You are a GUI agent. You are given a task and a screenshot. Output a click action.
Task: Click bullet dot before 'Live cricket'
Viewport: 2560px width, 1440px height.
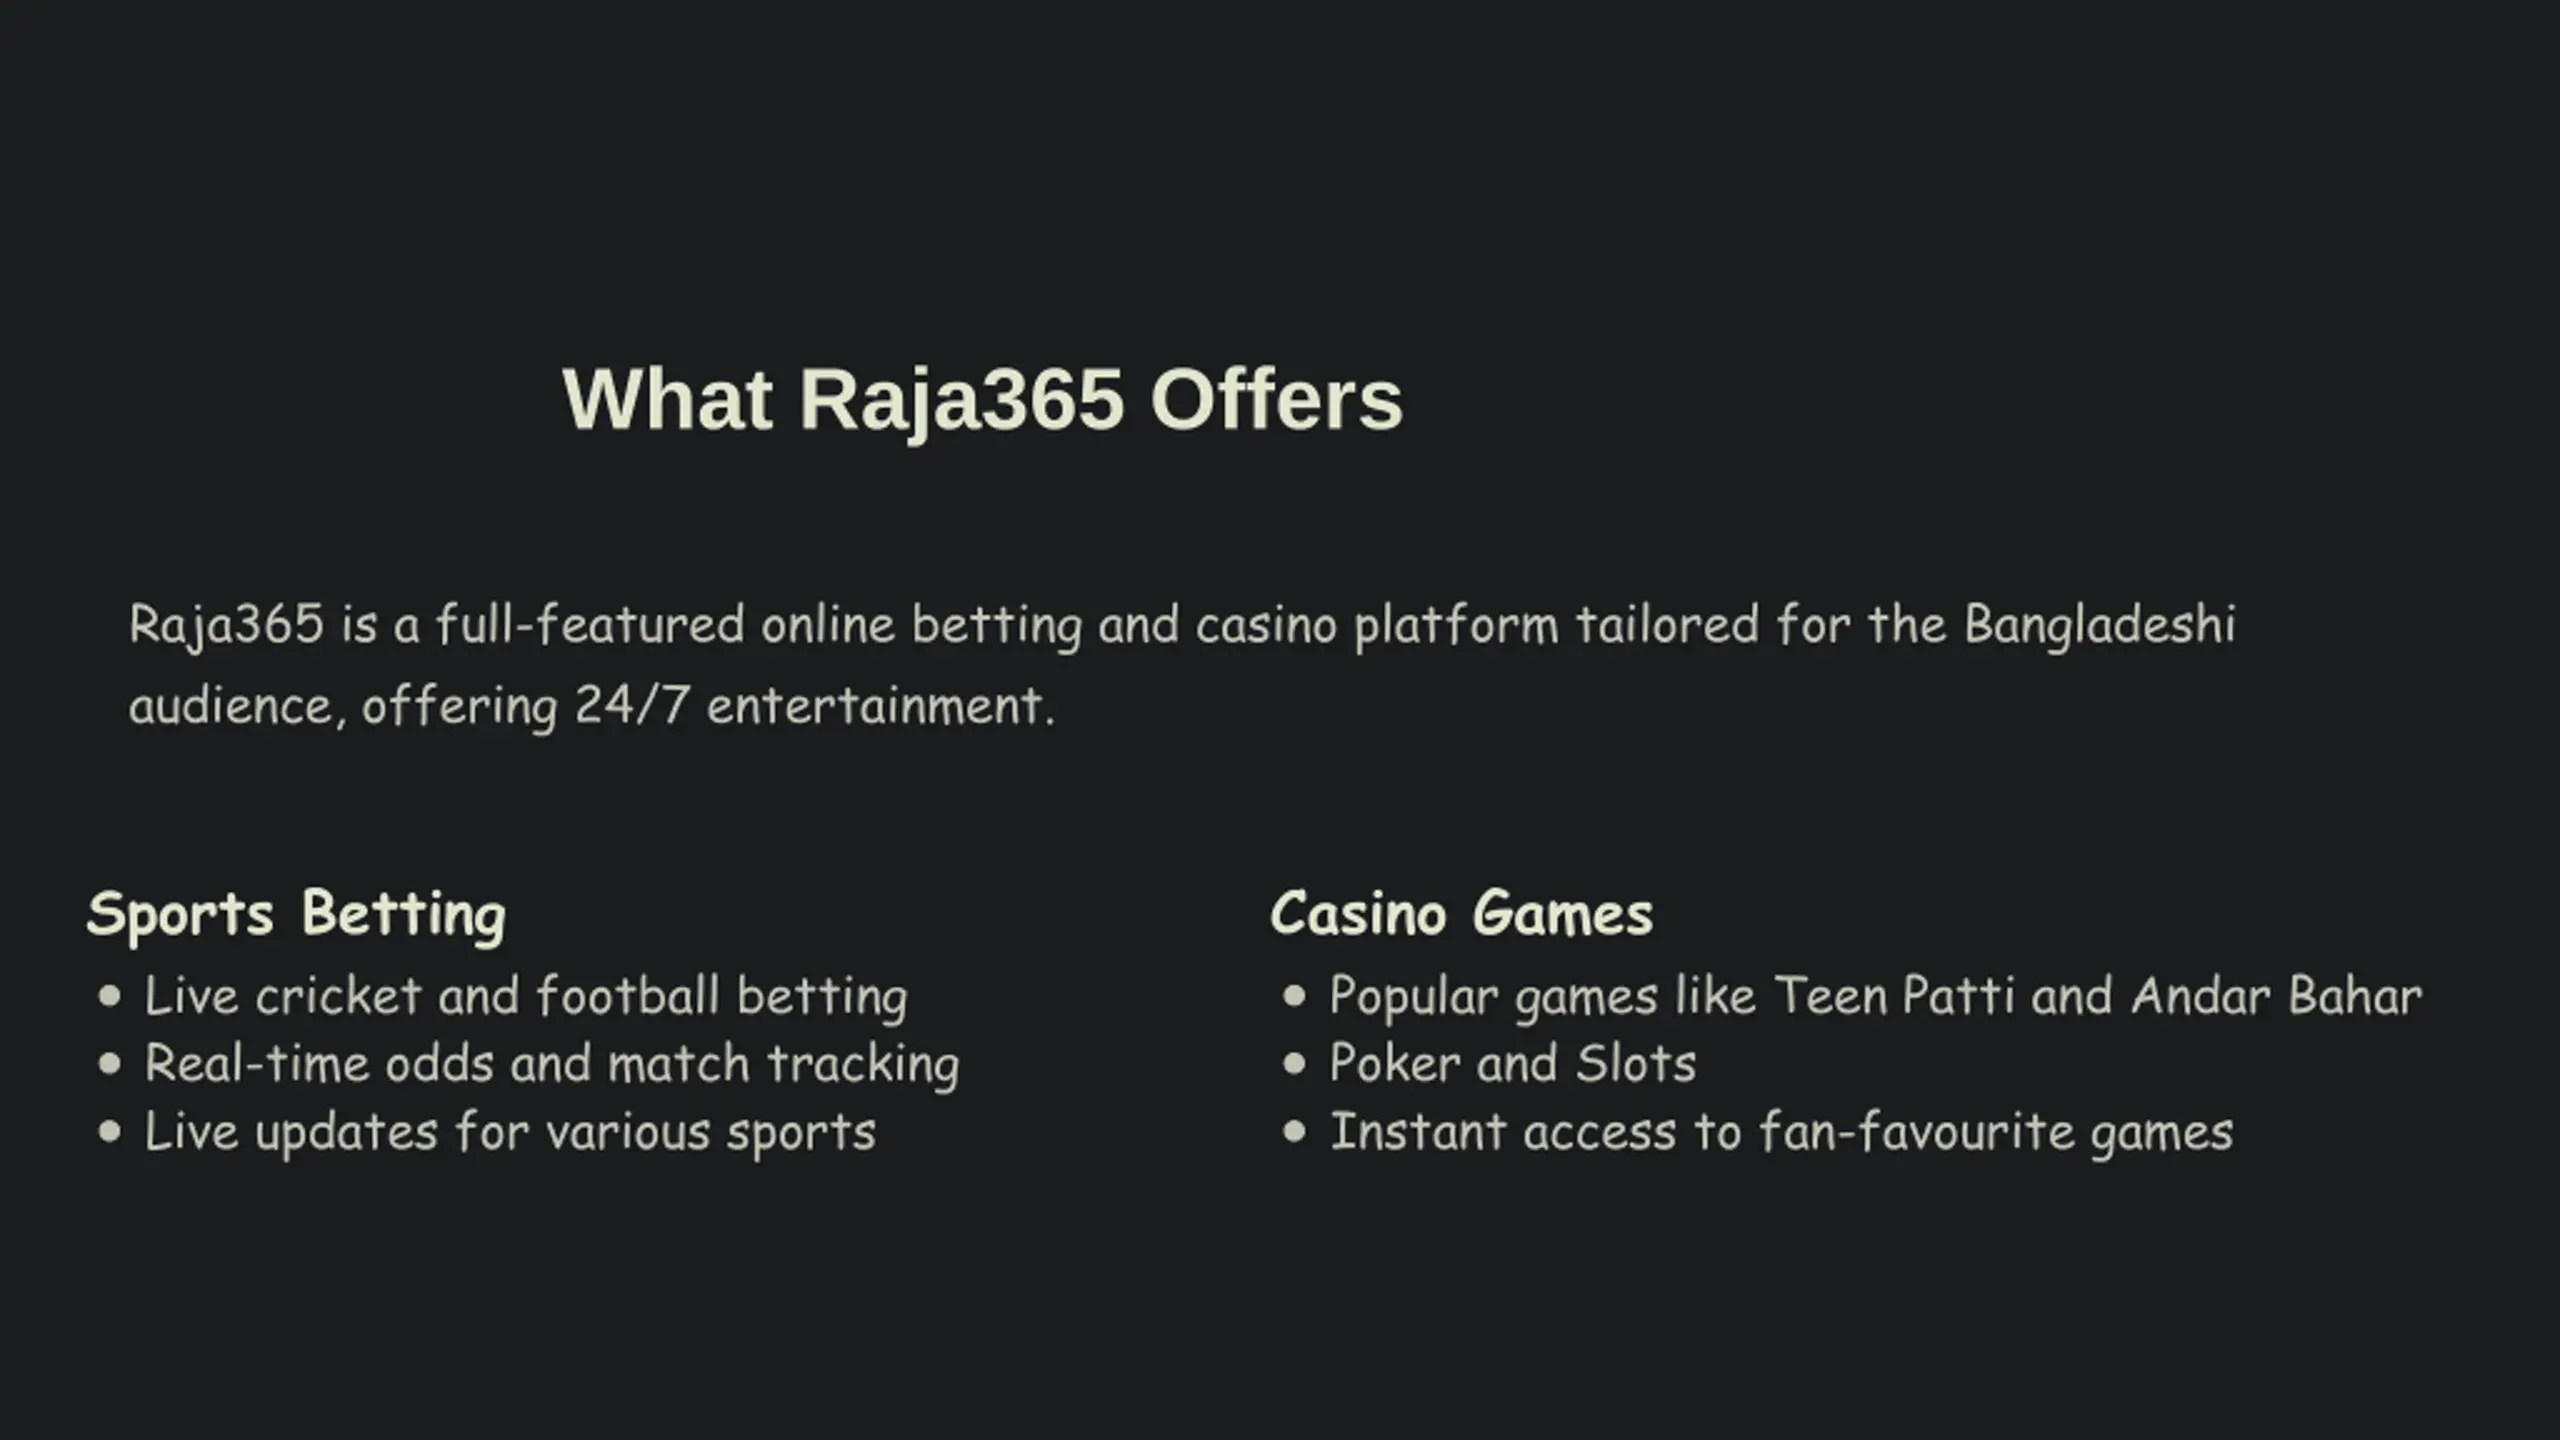point(110,996)
